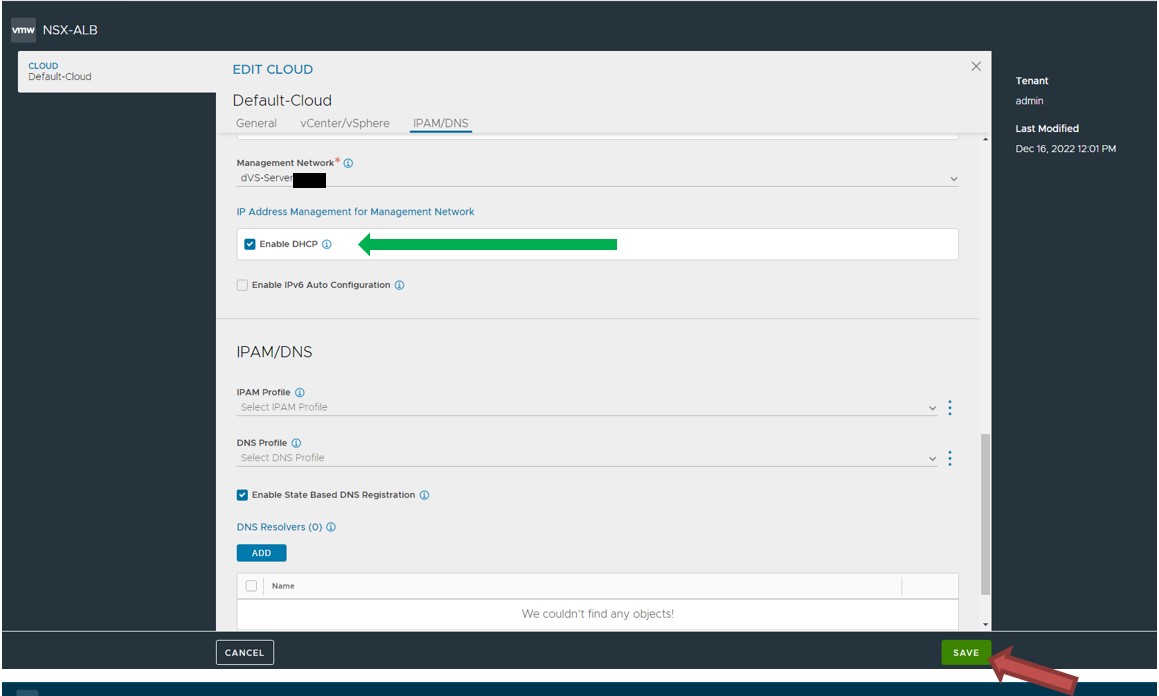Screen dimensions: 1159x696
Task: Click IP Address Management for Management Network heading
Action: tap(356, 212)
